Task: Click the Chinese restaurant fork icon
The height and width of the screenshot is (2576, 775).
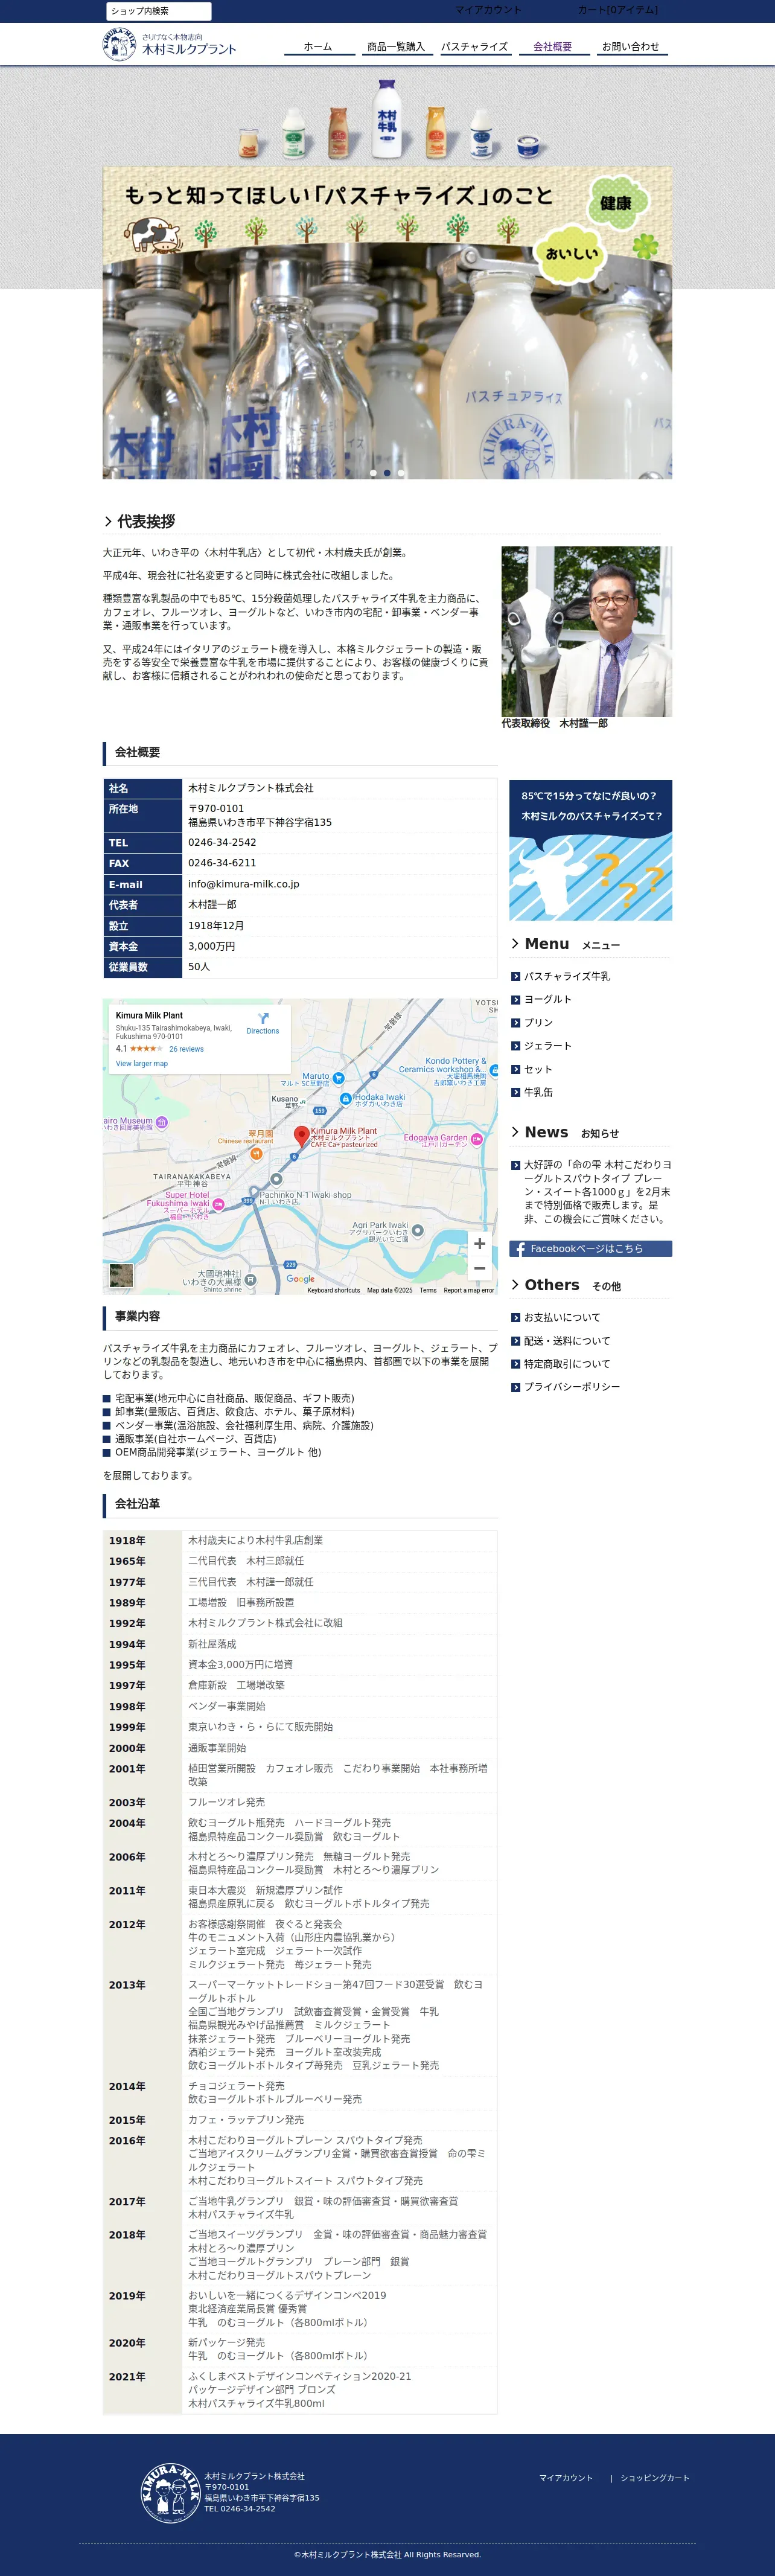Action: 256,1153
